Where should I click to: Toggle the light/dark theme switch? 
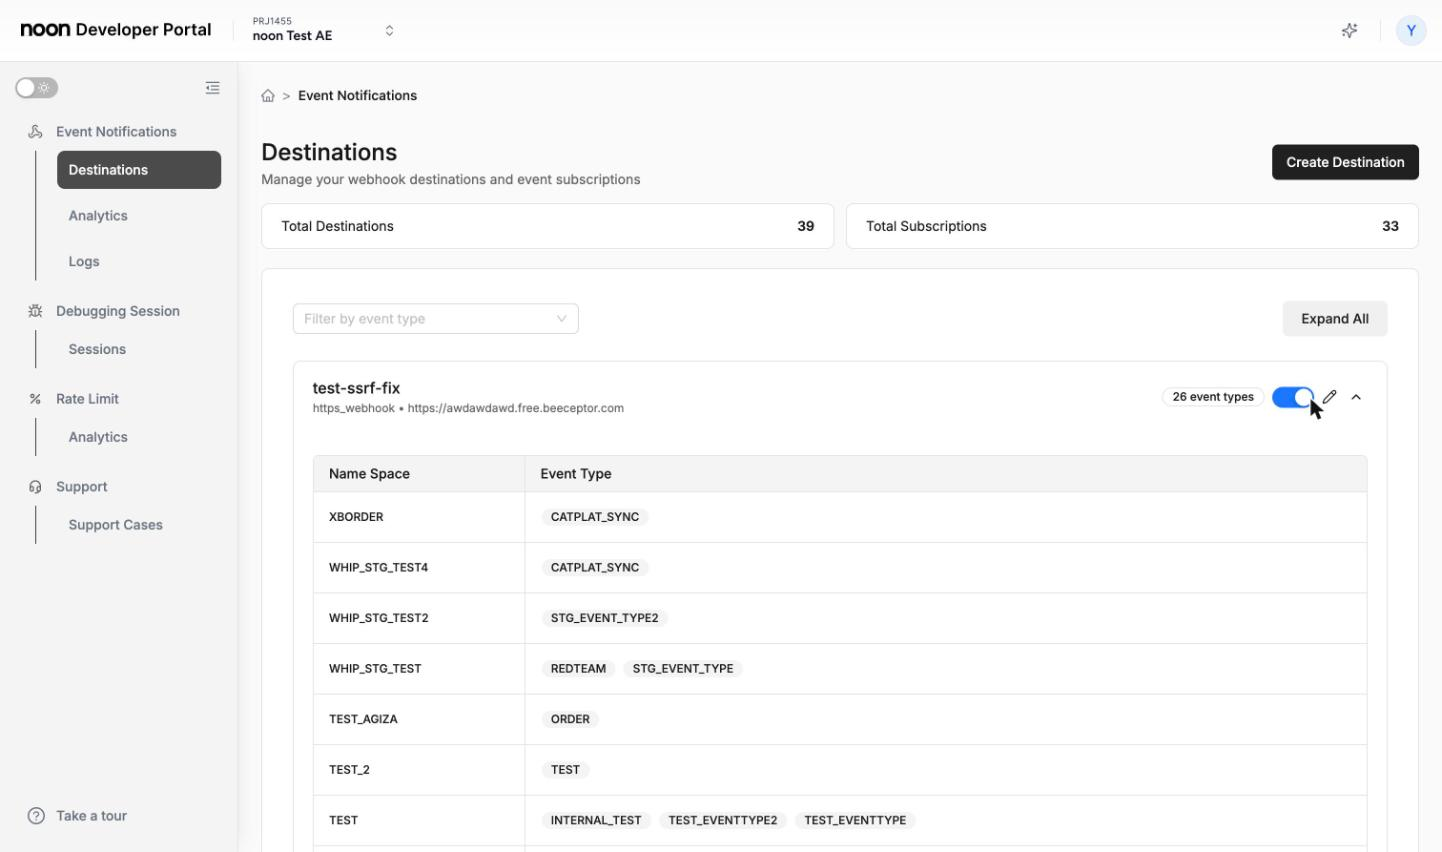coord(37,88)
